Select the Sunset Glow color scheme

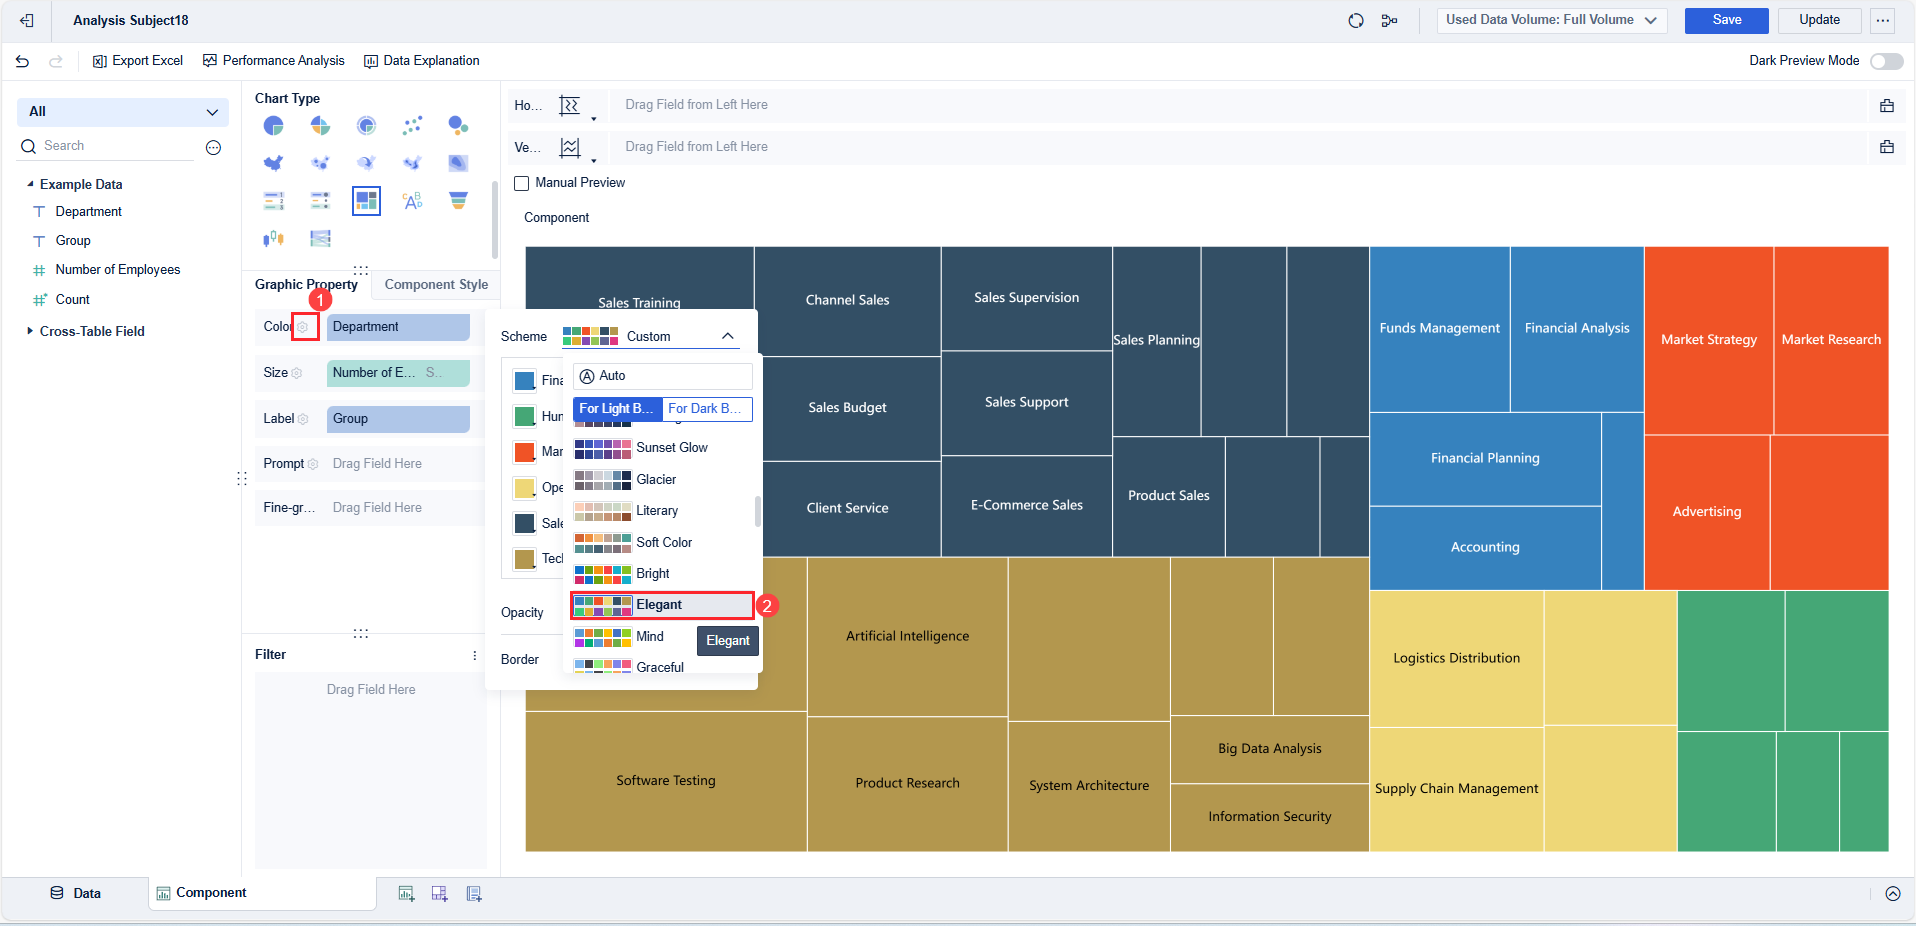click(662, 448)
